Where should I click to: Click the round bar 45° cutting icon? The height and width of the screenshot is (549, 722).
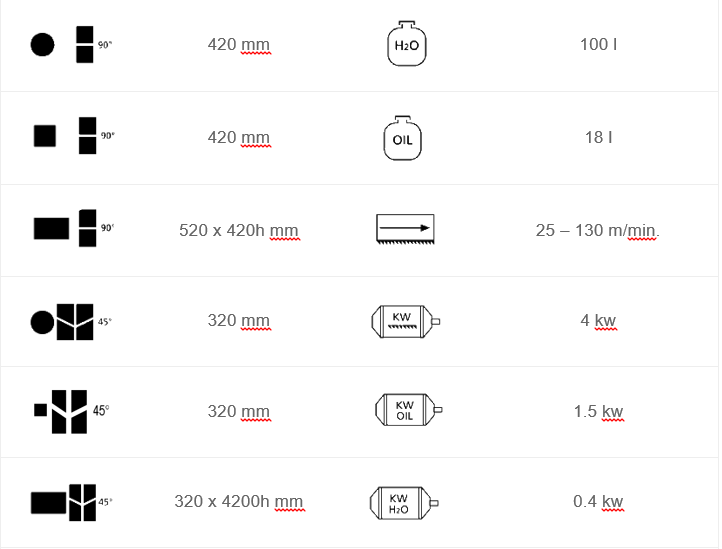71,321
